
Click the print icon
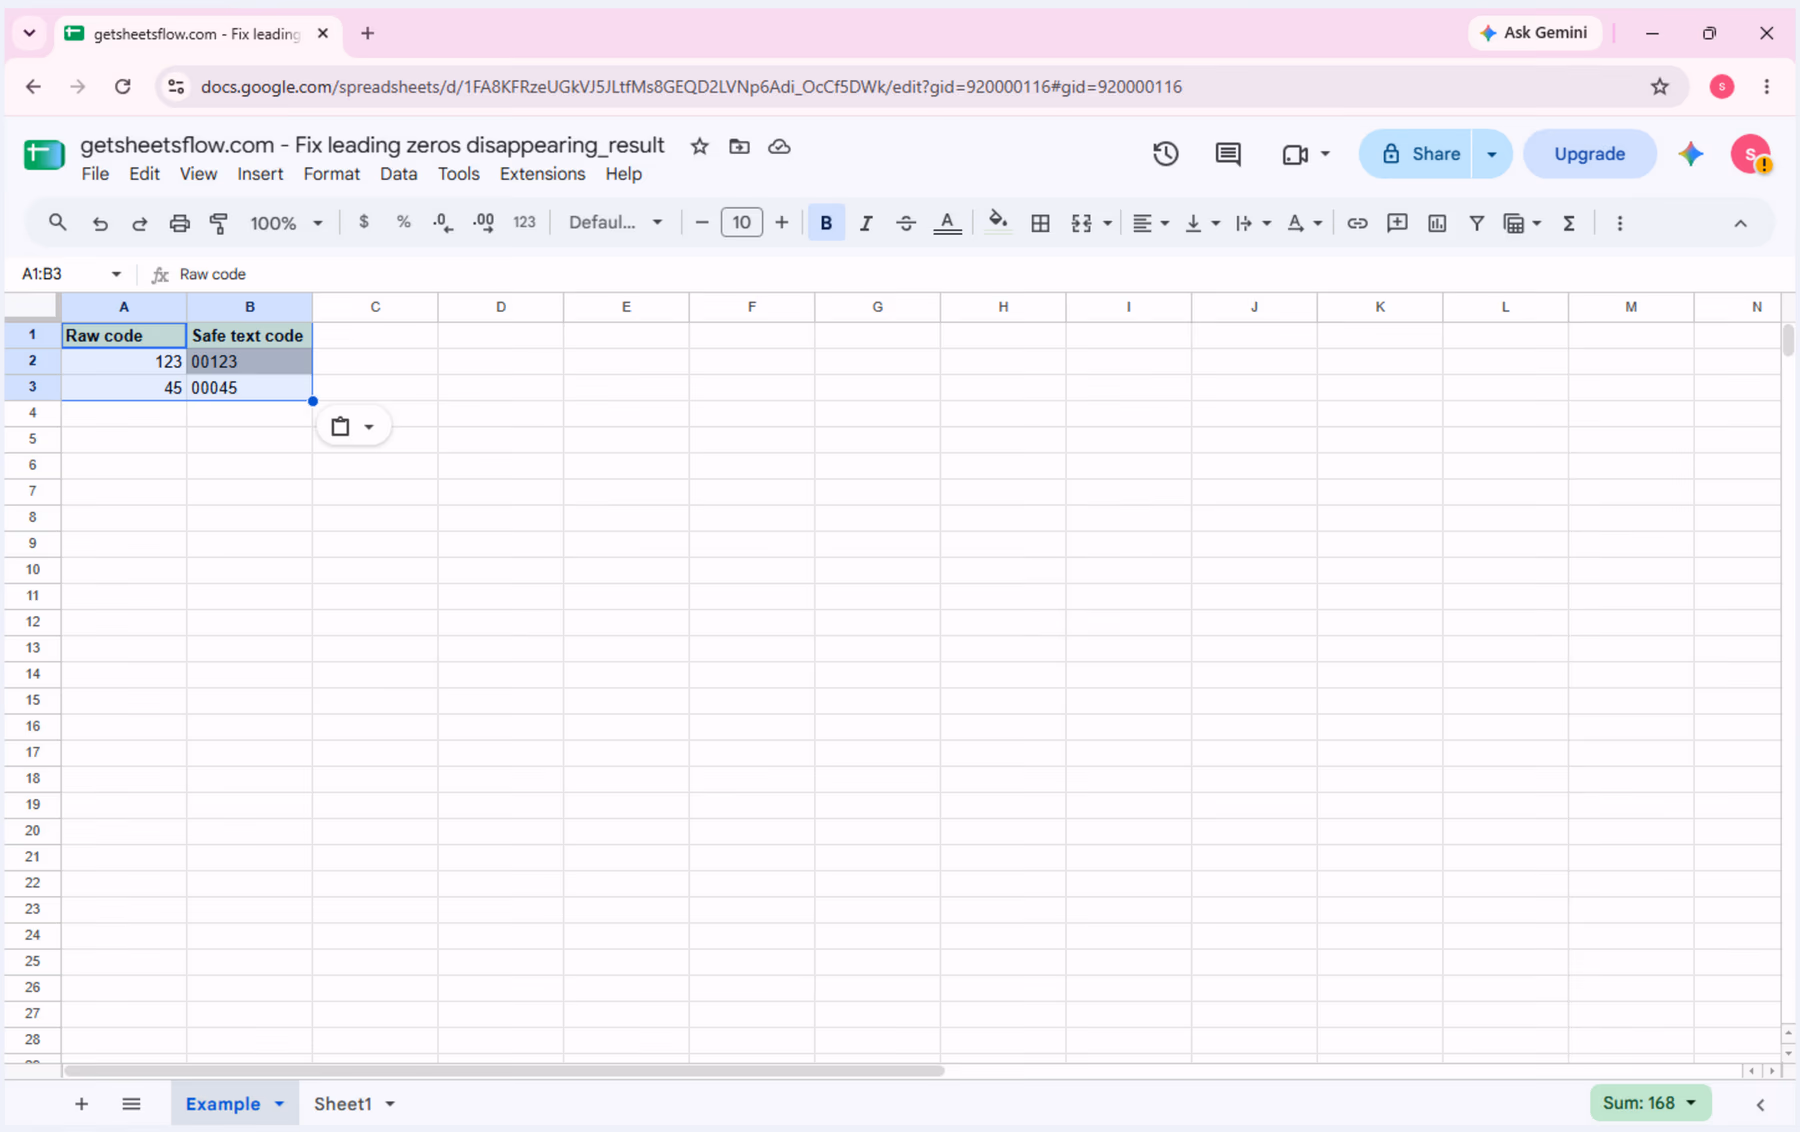[179, 223]
